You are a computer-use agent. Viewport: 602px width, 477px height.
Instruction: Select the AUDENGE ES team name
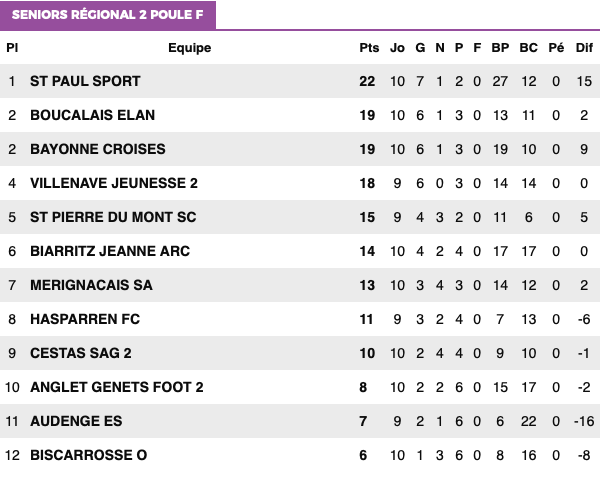coord(76,421)
